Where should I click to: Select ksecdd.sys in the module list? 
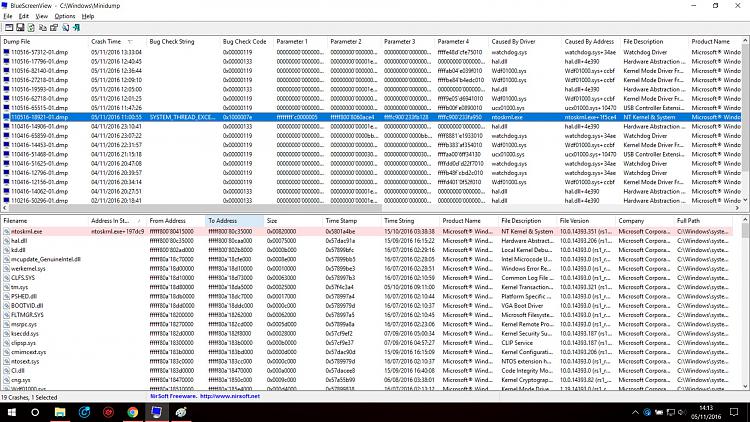pos(24,333)
